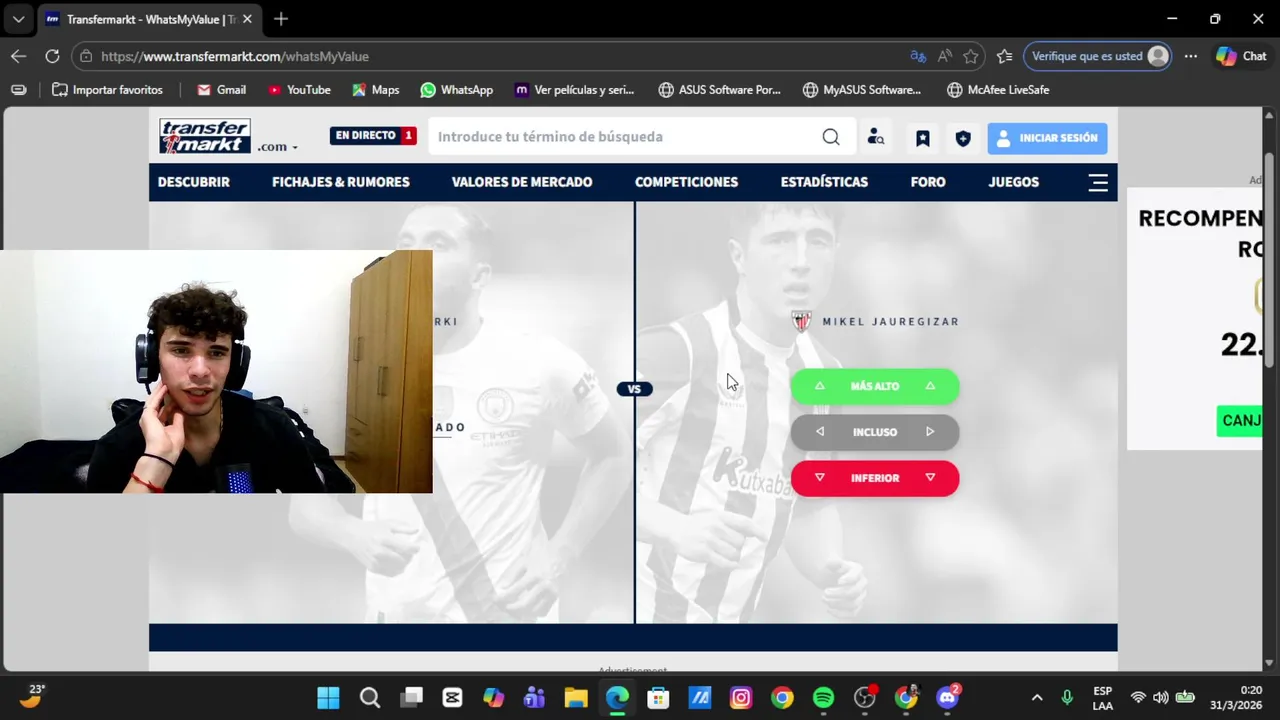This screenshot has width=1280, height=720.
Task: Choose the gray Incluso button
Action: (875, 432)
